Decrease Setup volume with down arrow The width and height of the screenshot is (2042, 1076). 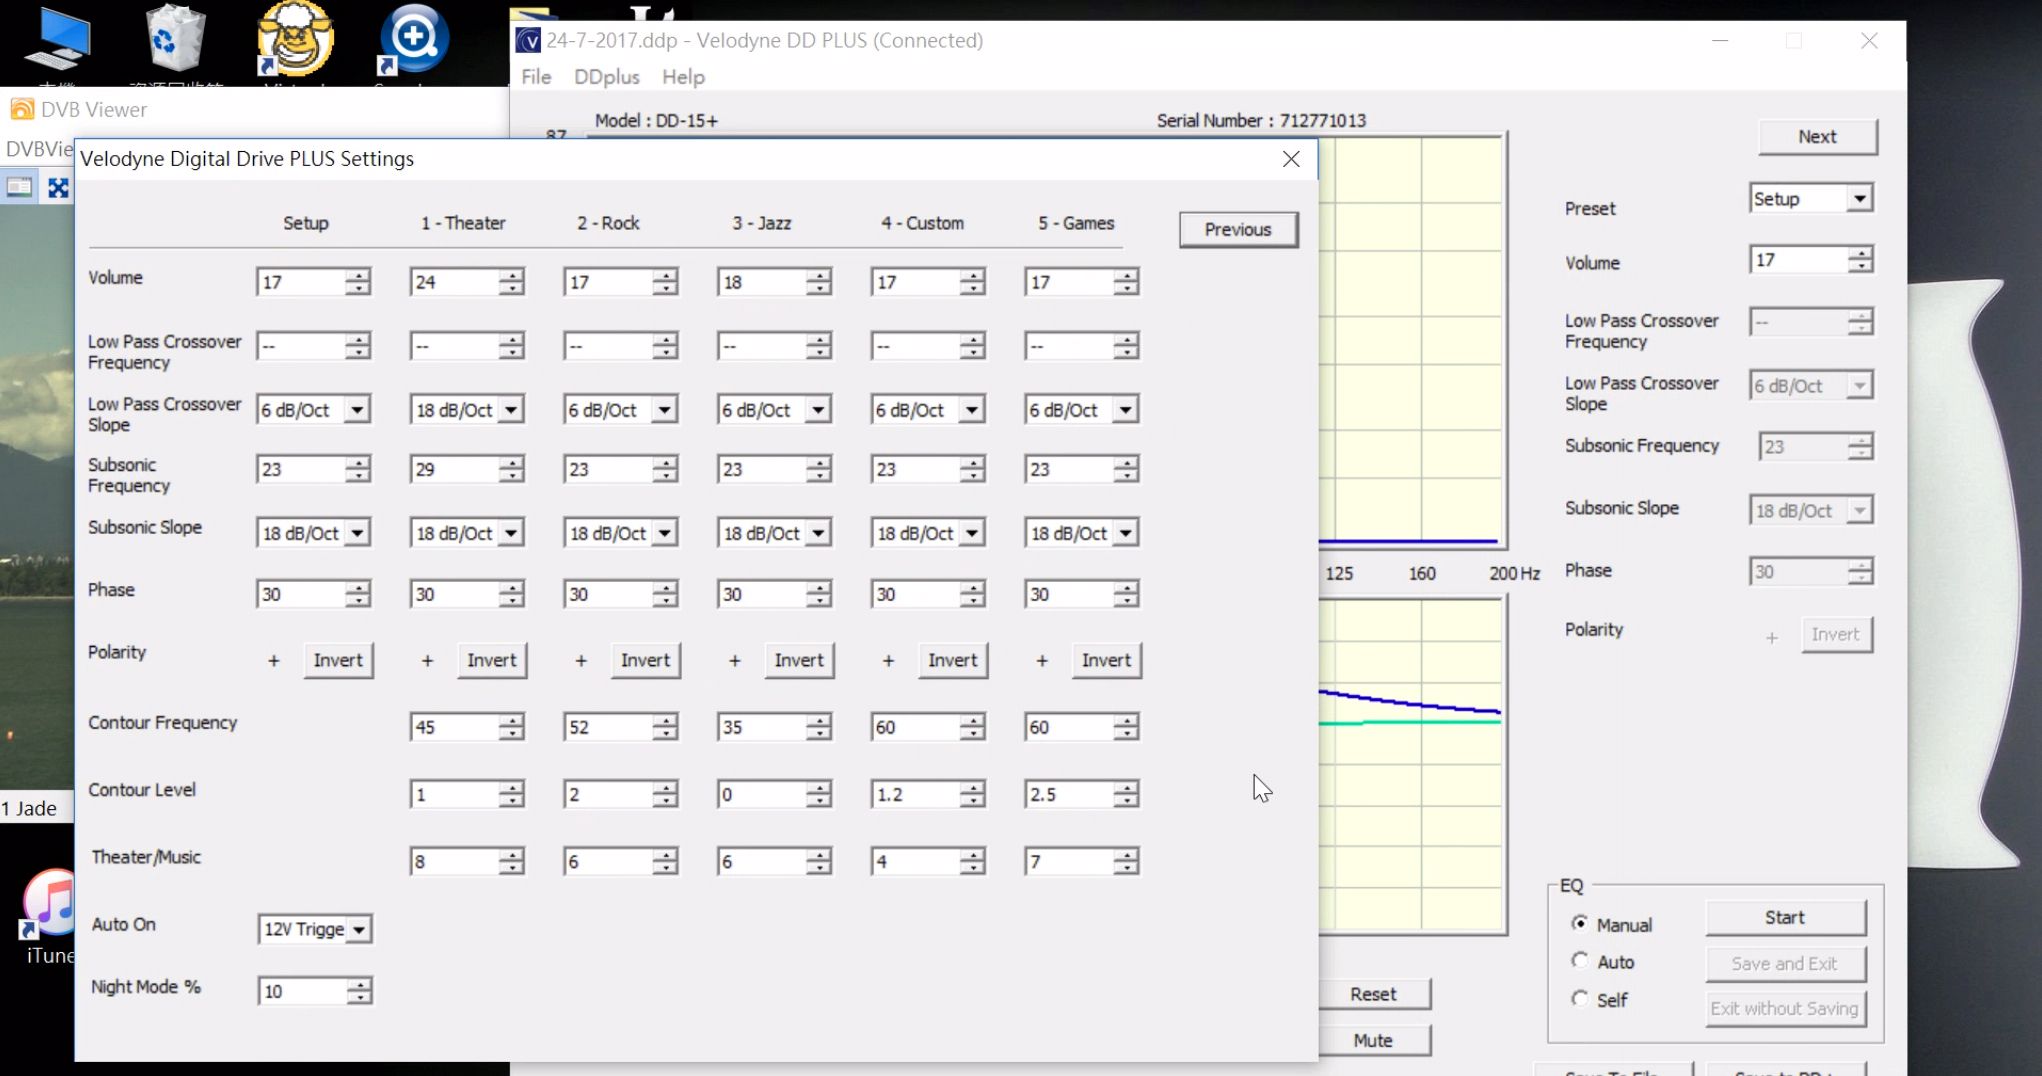pyautogui.click(x=358, y=289)
